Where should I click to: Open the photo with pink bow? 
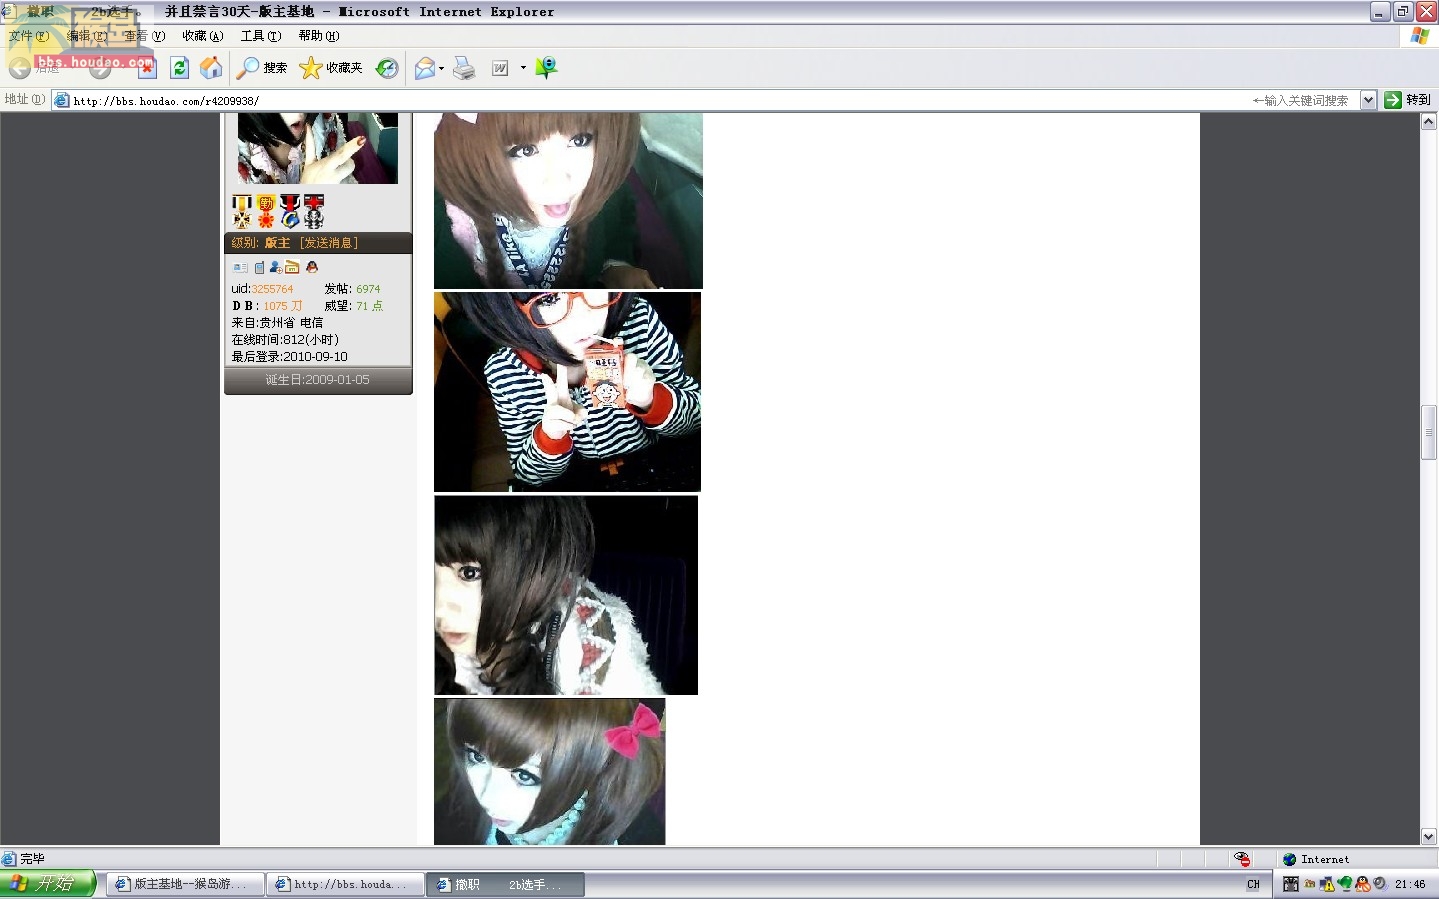pos(549,771)
